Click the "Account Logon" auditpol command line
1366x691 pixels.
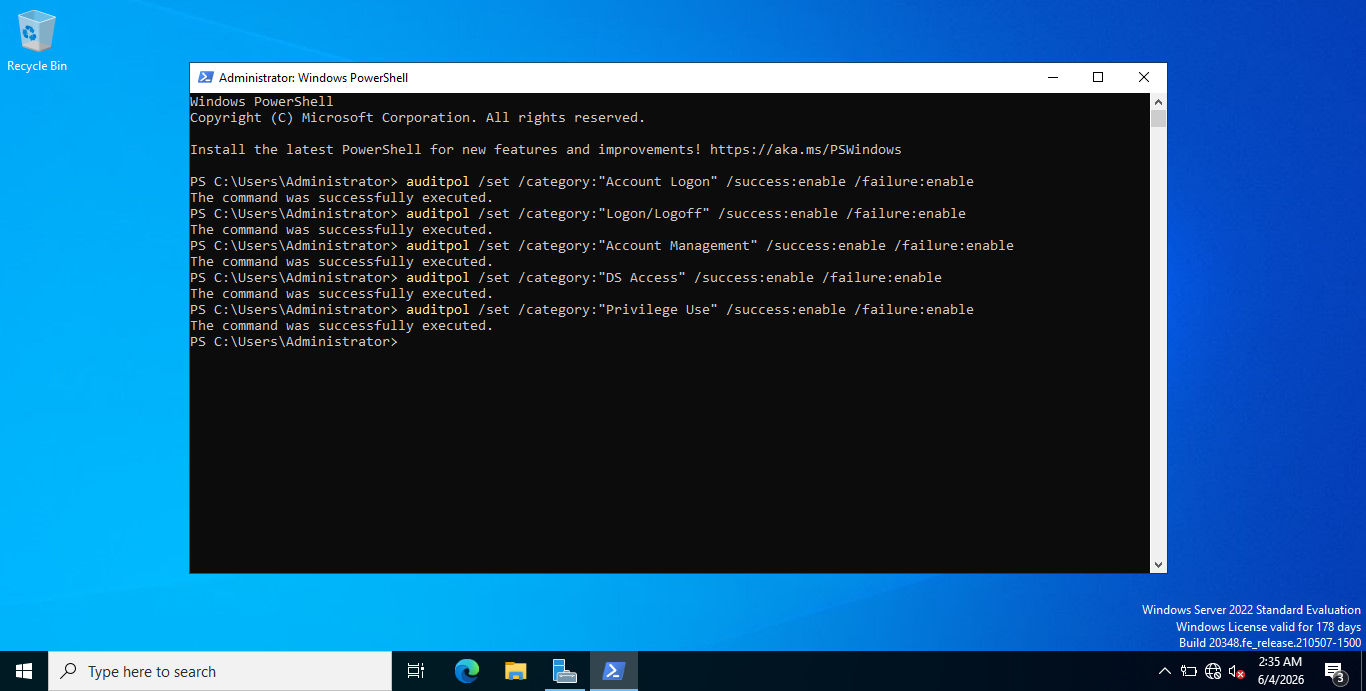(582, 182)
